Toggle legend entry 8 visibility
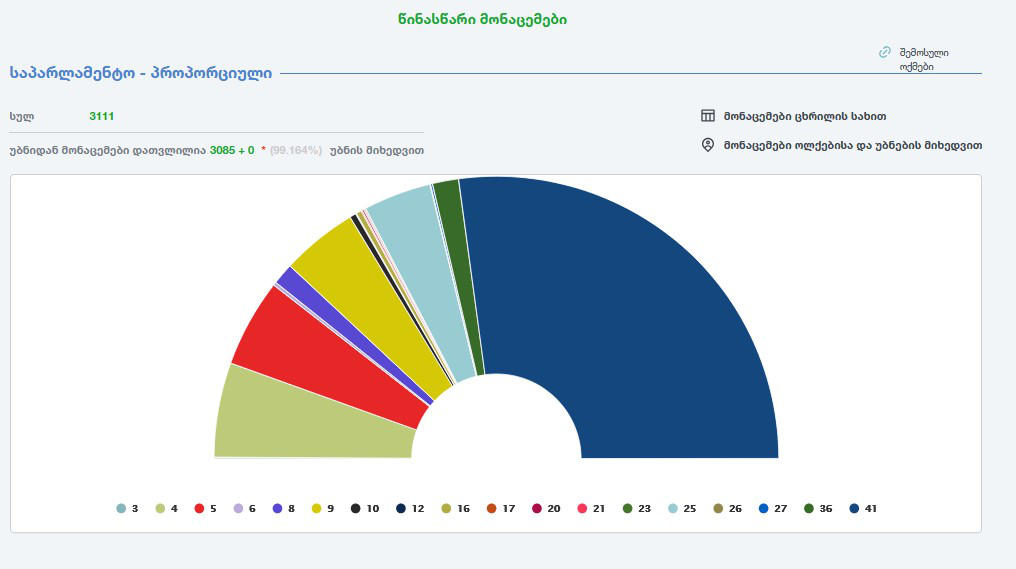The height and width of the screenshot is (569, 1016). pos(285,508)
